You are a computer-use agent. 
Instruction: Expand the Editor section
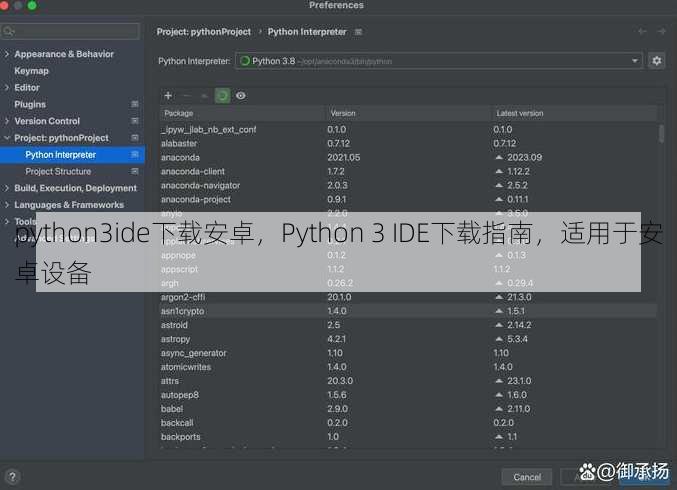point(6,87)
